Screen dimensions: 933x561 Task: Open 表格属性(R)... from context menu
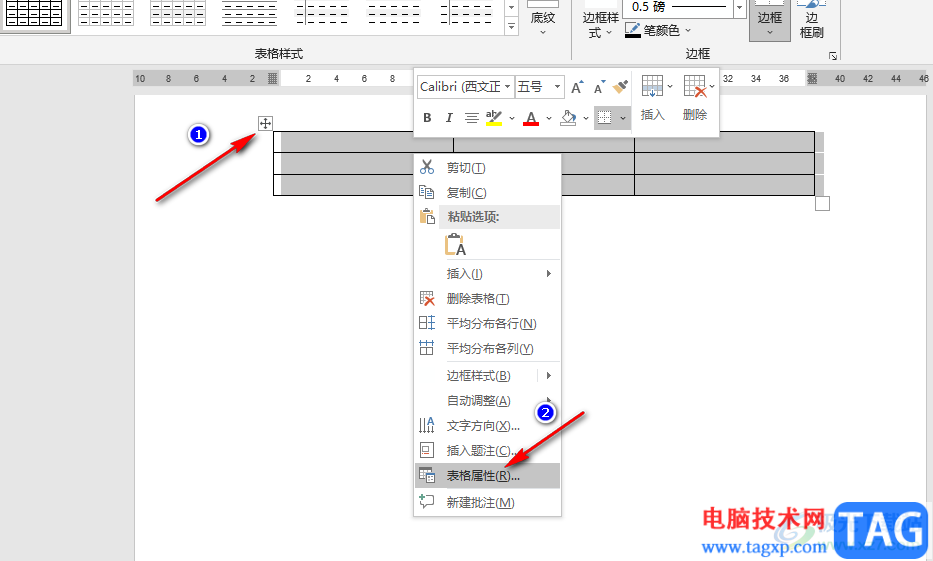pyautogui.click(x=487, y=476)
